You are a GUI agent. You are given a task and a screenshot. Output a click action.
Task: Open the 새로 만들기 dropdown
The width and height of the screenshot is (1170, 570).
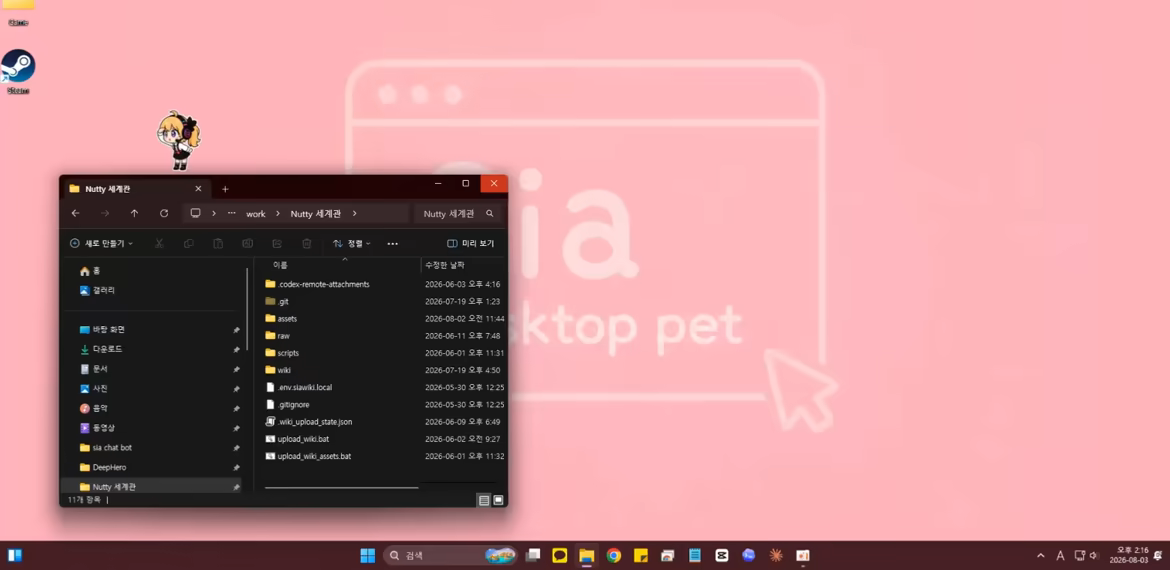pyautogui.click(x=101, y=243)
